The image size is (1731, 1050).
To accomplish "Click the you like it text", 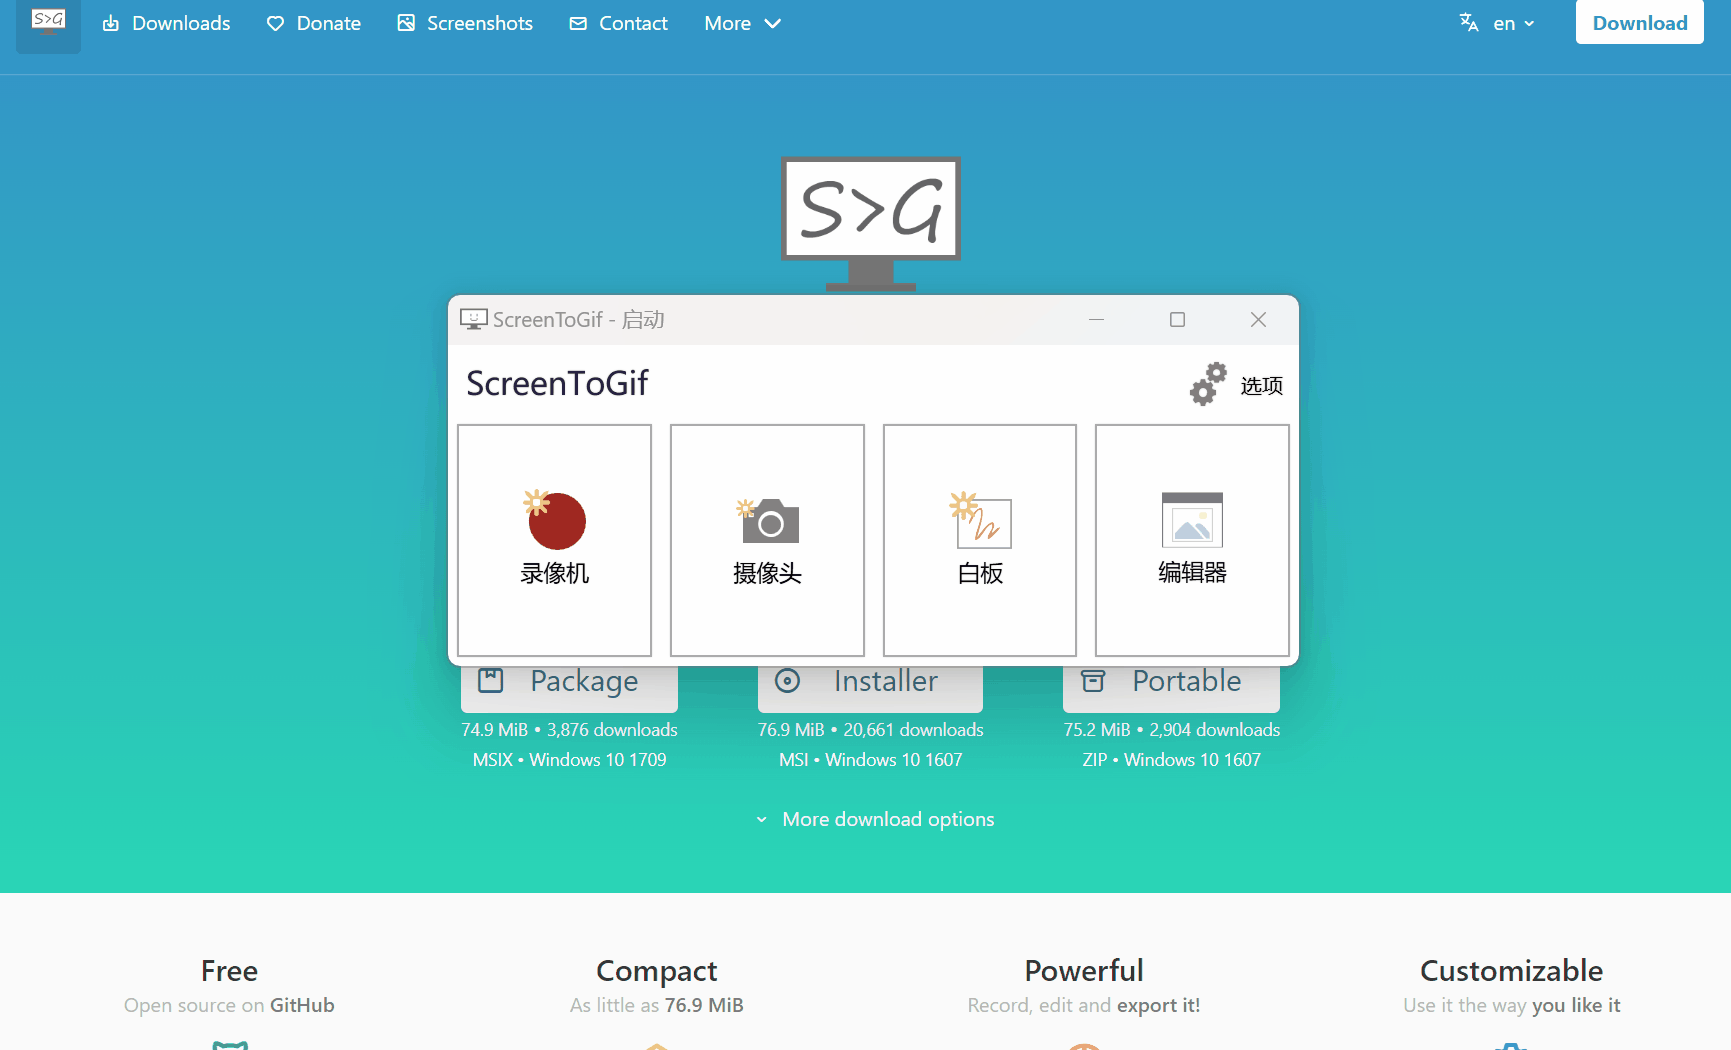I will 1576,1005.
